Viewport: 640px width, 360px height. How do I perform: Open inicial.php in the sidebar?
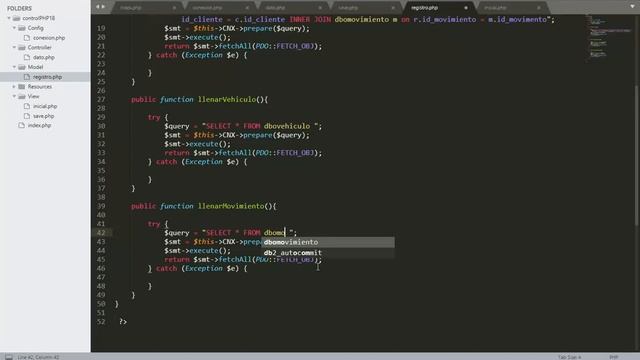45,107
